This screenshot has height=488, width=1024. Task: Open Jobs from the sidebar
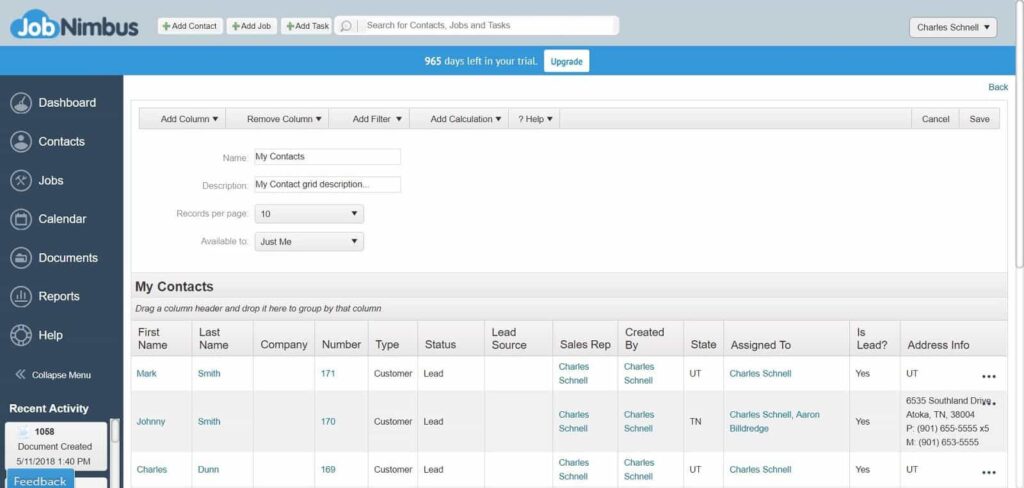coord(51,180)
